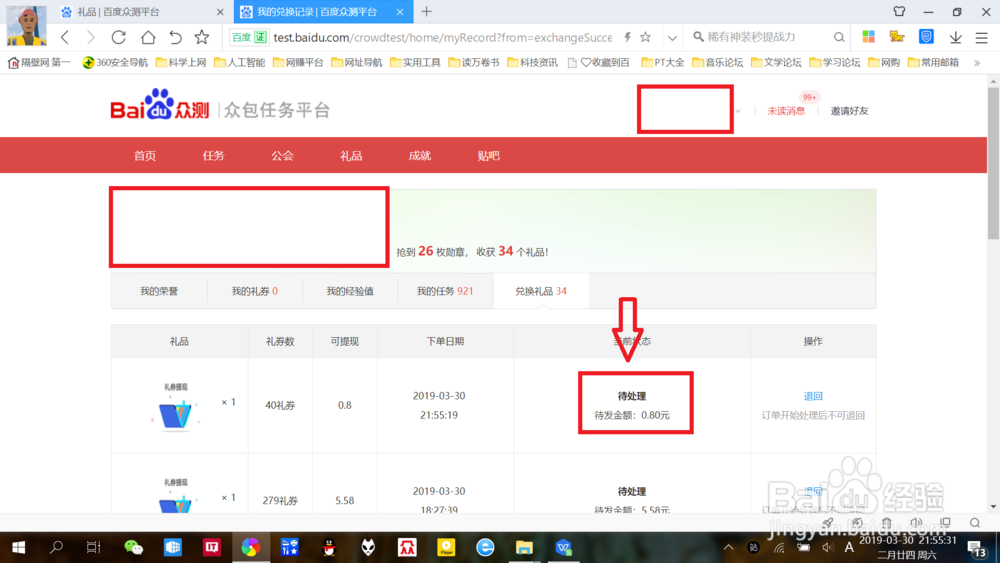Open the browser skin shirt icon
The height and width of the screenshot is (563, 1000).
[x=899, y=11]
